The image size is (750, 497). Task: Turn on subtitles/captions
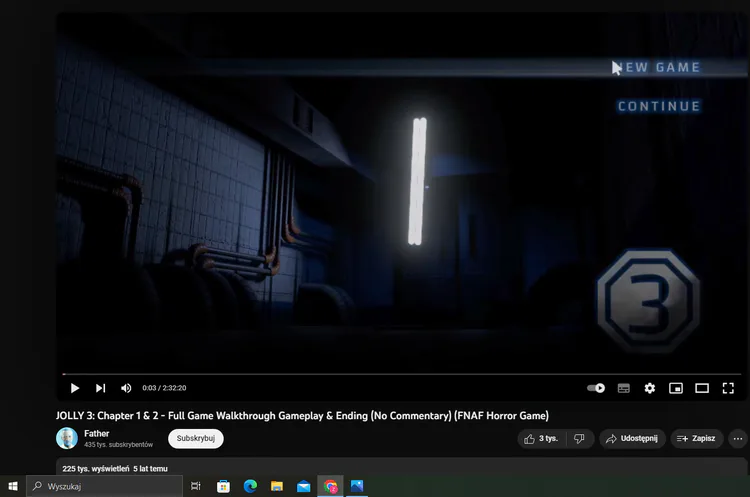click(624, 388)
